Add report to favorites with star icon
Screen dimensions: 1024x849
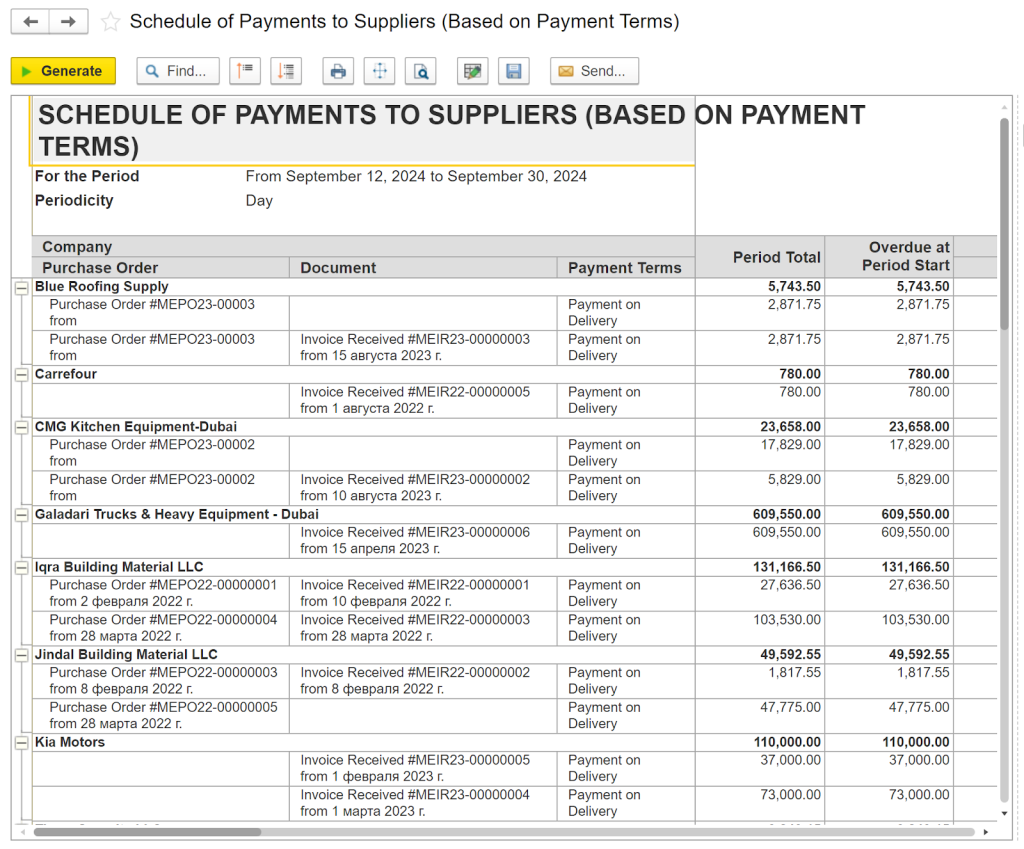coord(110,22)
